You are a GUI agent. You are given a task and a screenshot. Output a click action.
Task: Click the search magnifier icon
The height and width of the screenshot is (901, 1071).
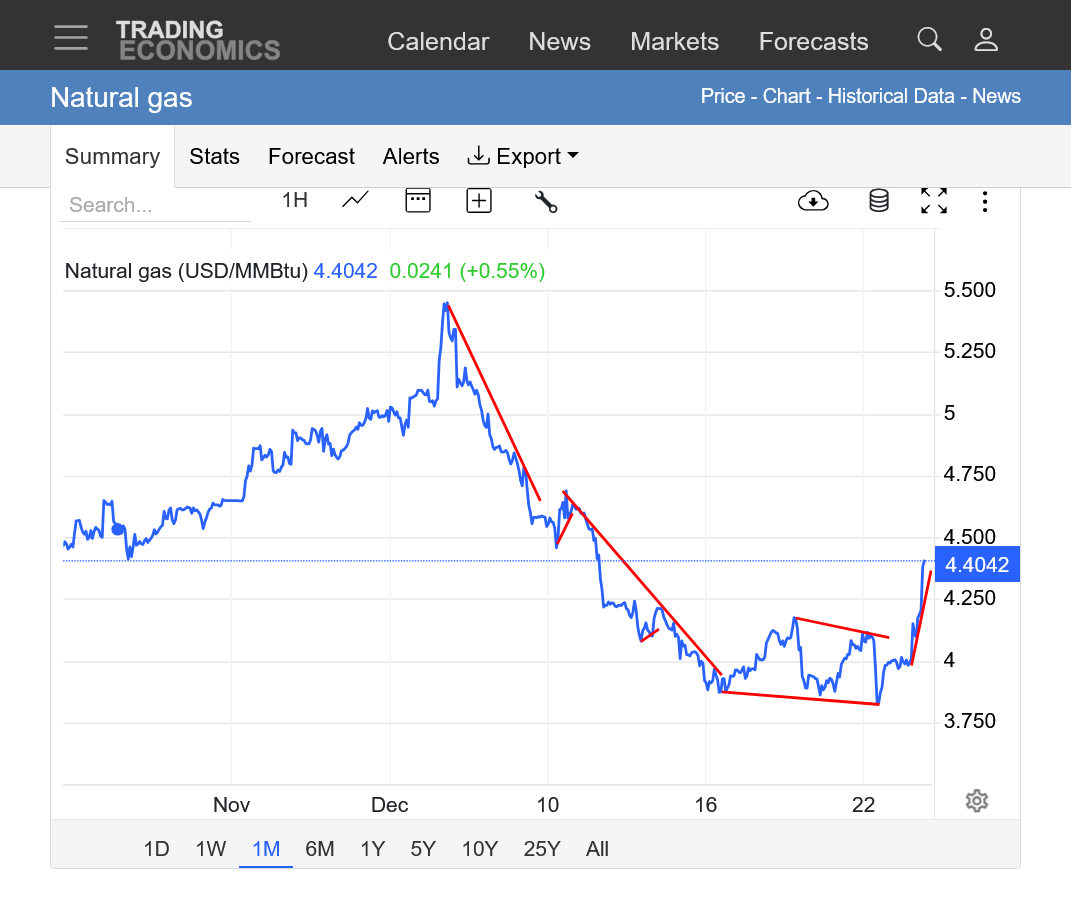(929, 40)
